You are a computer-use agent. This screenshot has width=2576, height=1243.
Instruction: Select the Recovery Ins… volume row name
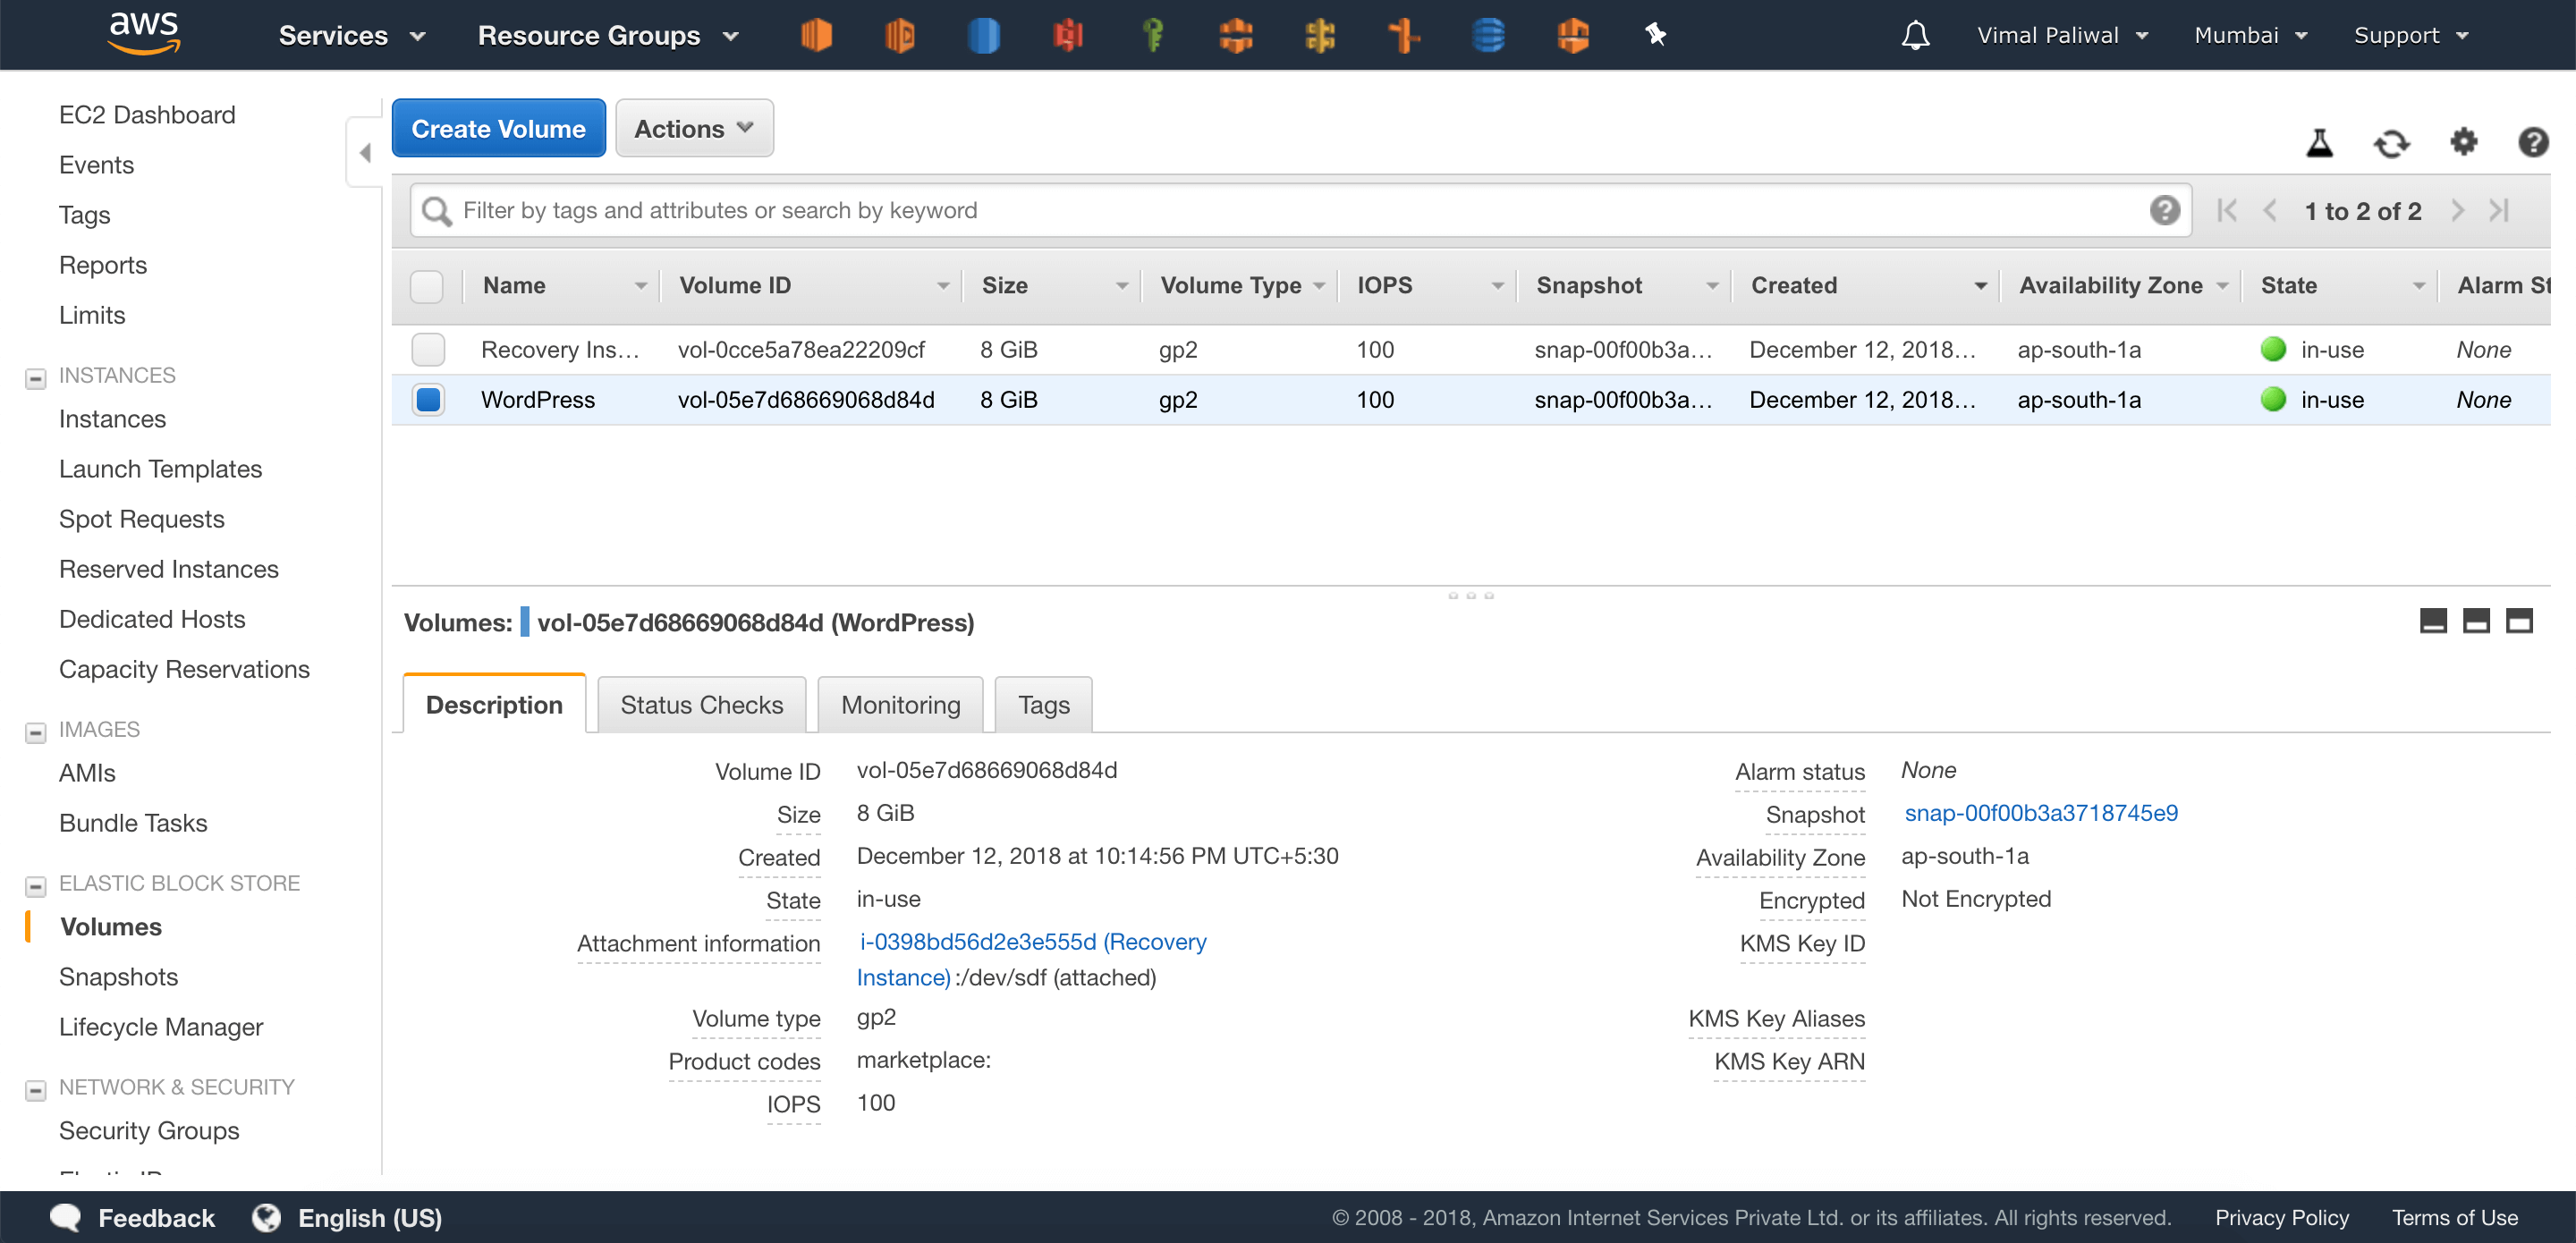pyautogui.click(x=559, y=349)
